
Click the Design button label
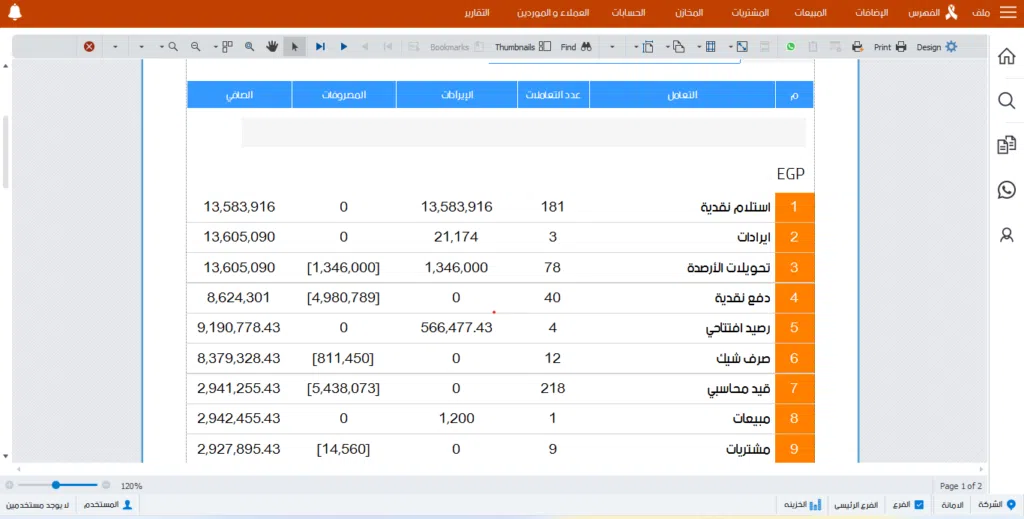point(928,47)
